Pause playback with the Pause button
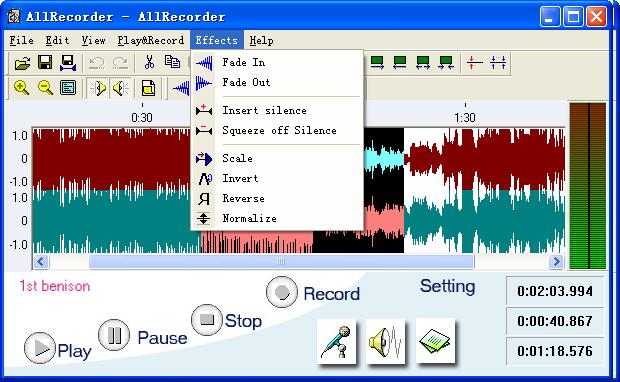The height and width of the screenshot is (382, 620). point(114,335)
